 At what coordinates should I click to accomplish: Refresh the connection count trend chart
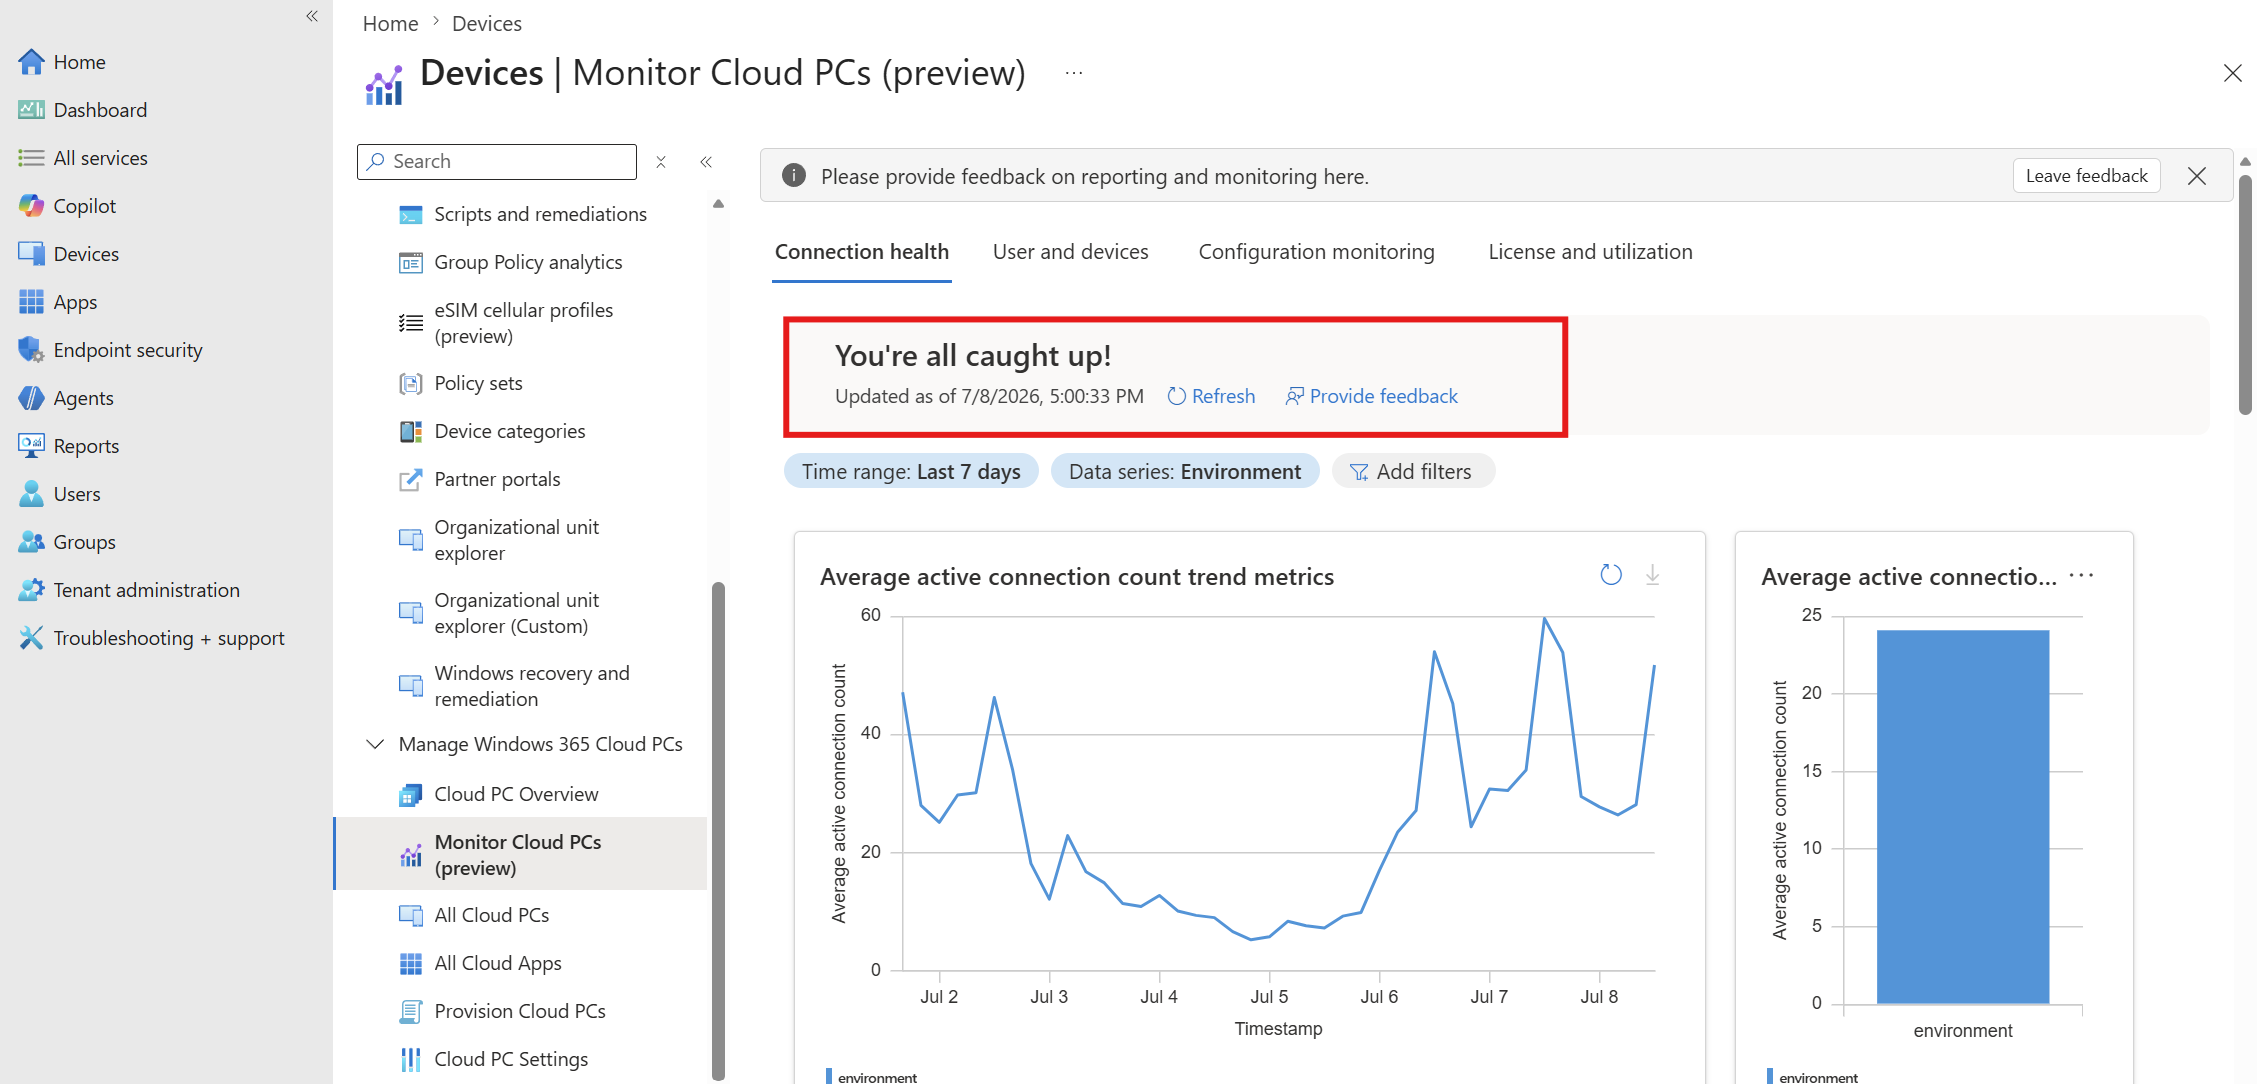1611,575
